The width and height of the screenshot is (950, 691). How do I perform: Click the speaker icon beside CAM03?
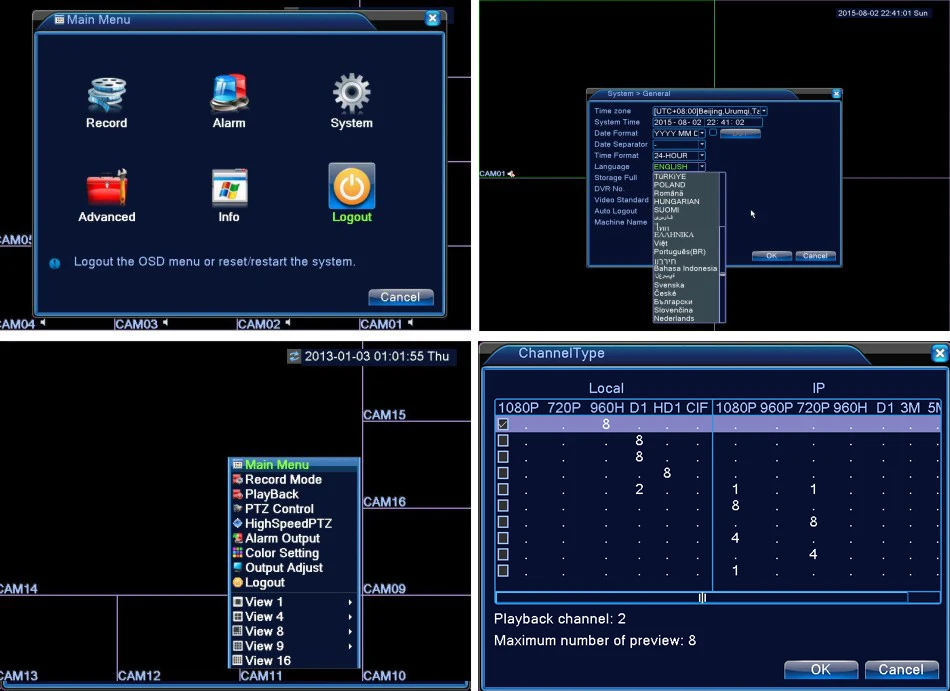(165, 323)
